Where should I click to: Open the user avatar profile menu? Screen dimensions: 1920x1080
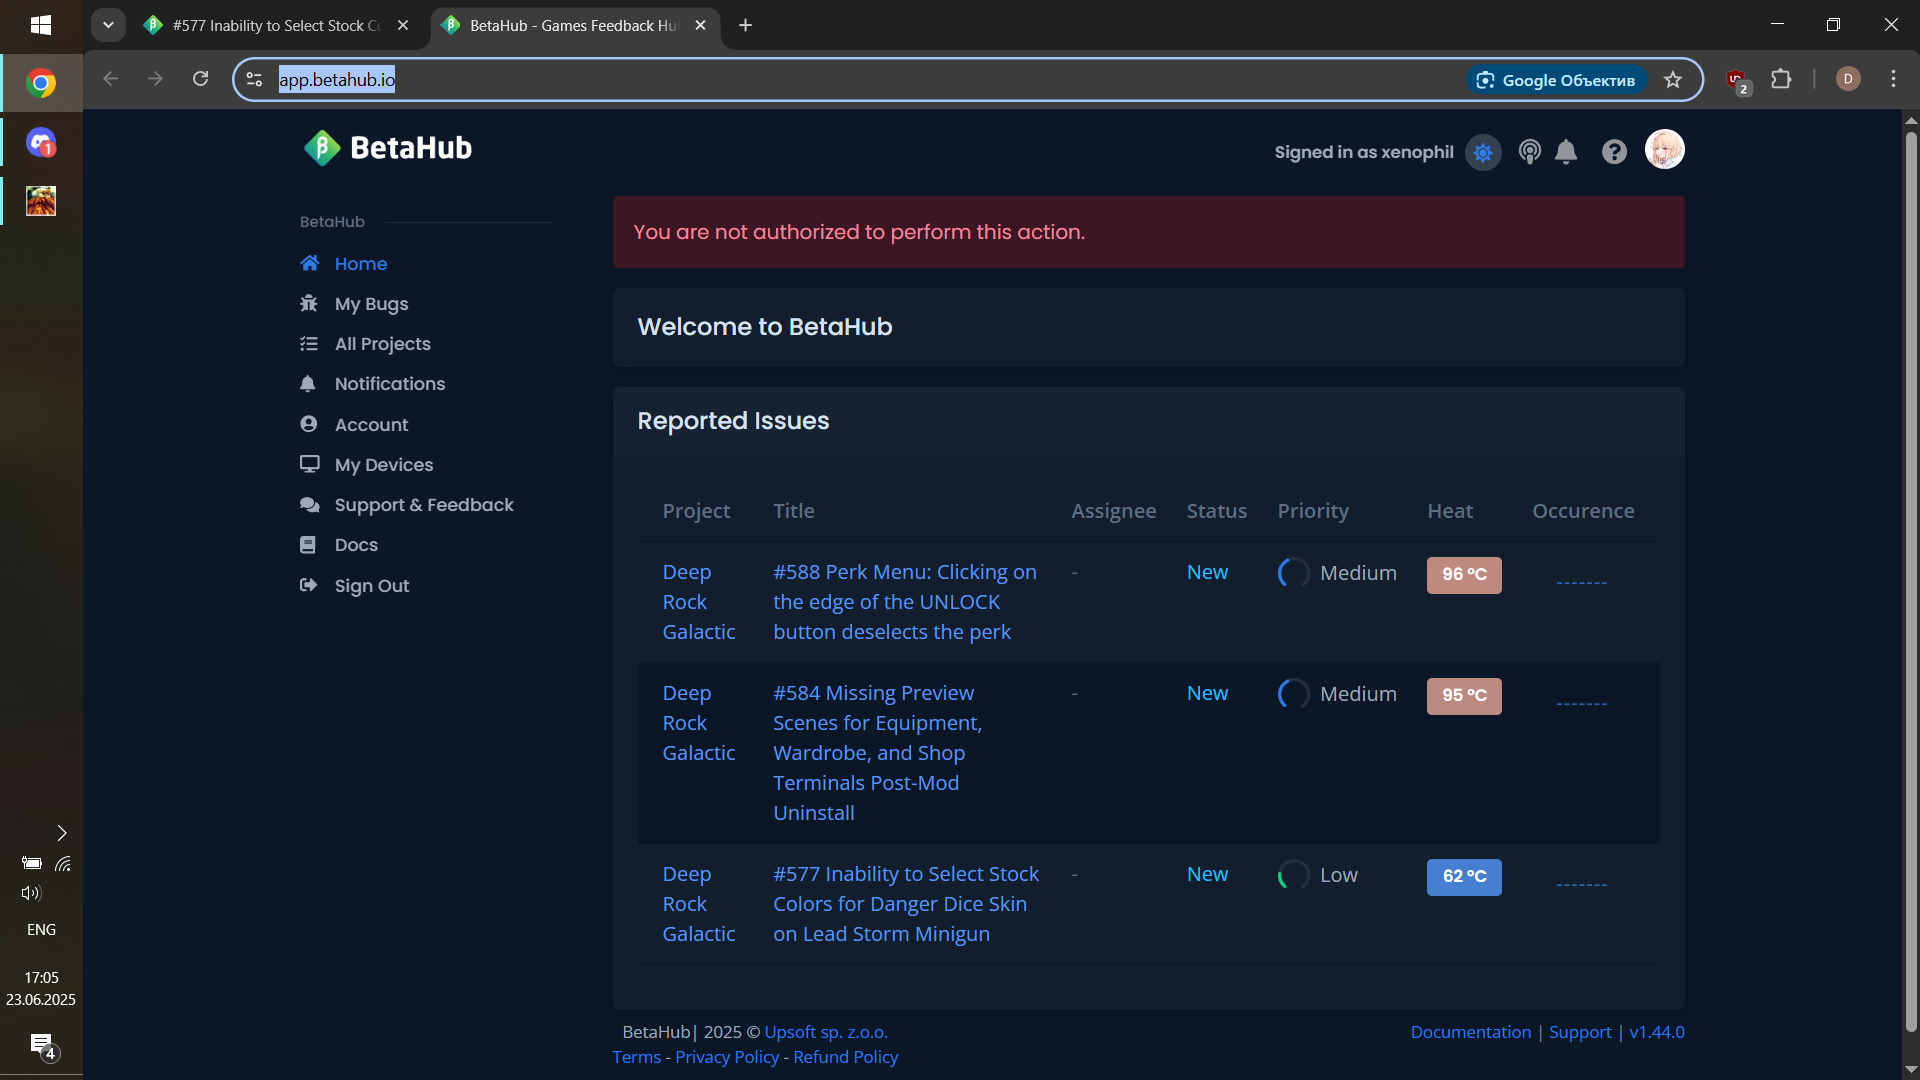click(1664, 150)
